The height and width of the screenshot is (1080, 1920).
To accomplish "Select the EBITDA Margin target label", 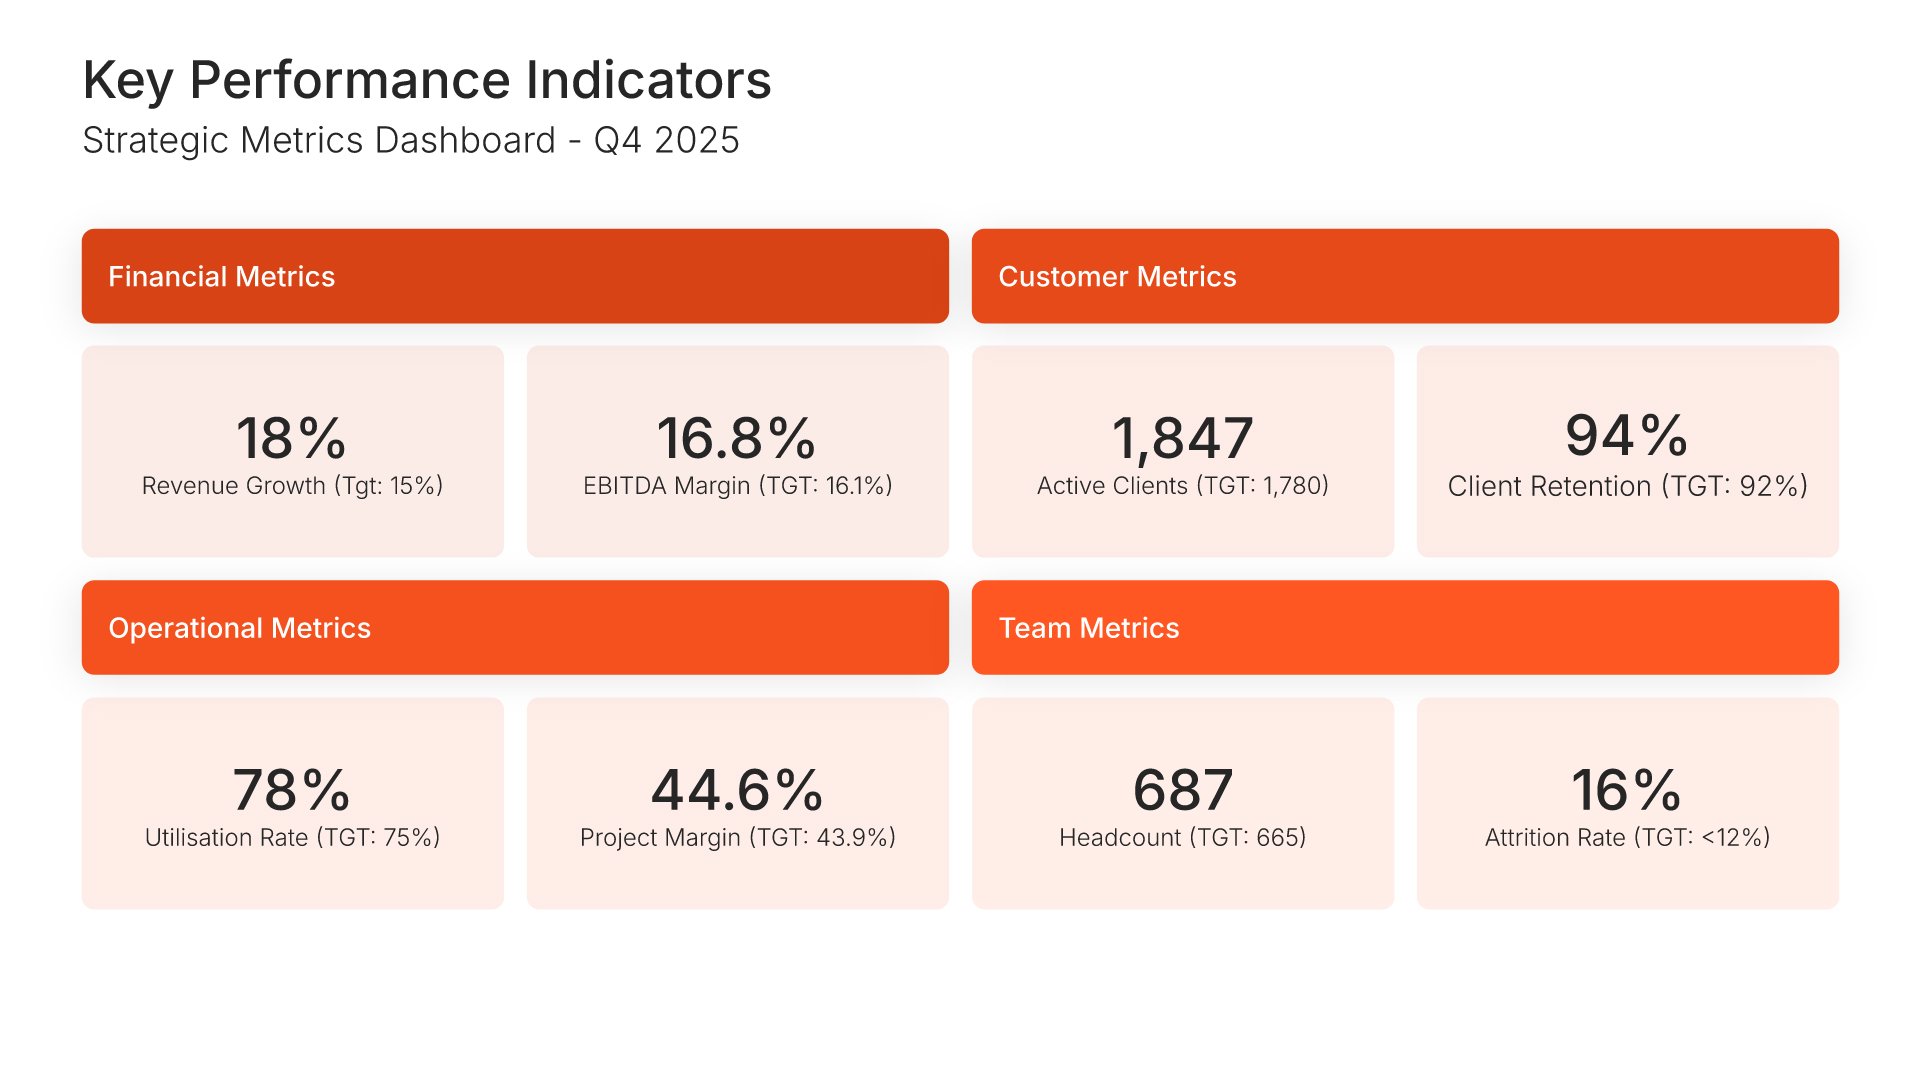I will pyautogui.click(x=737, y=486).
